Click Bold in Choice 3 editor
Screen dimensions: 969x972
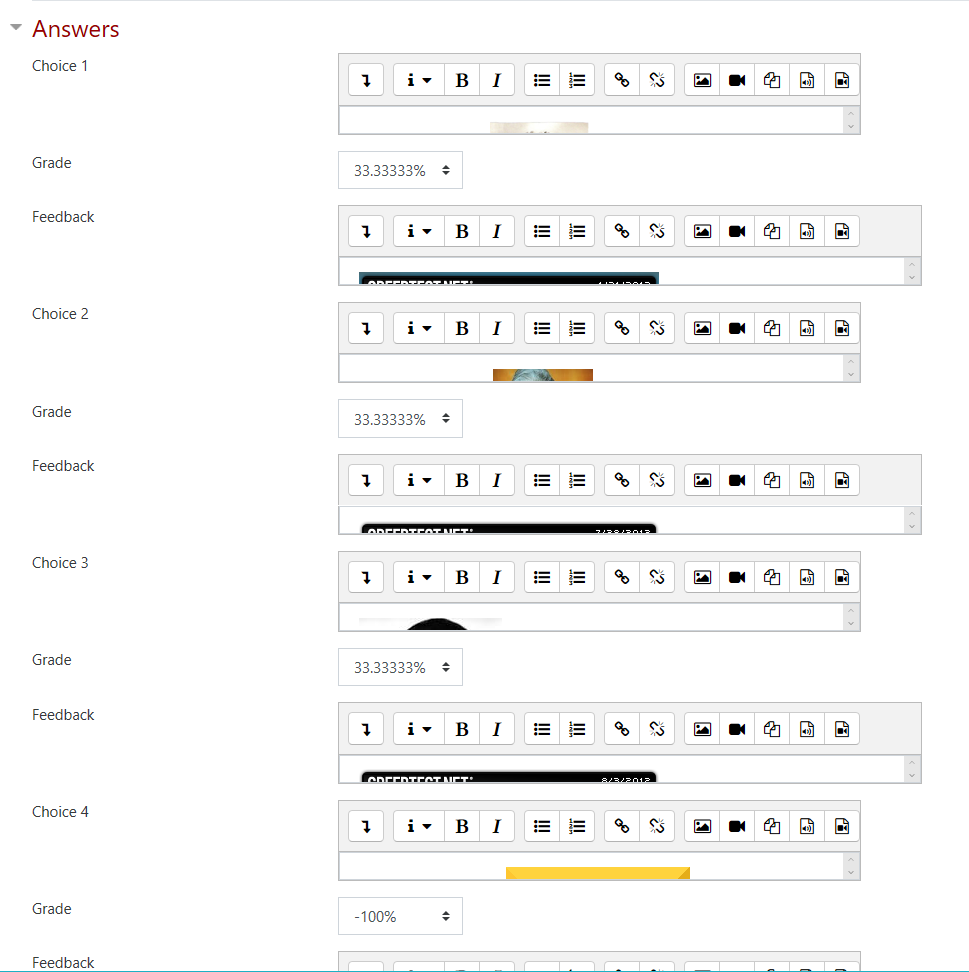pyautogui.click(x=462, y=577)
